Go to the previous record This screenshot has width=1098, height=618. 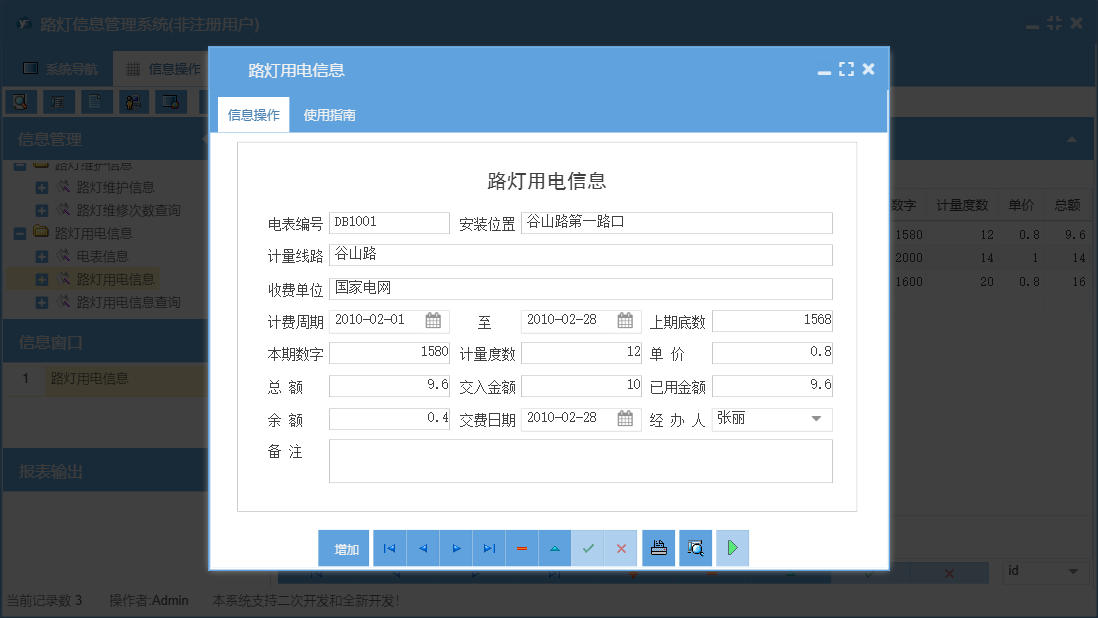(422, 548)
